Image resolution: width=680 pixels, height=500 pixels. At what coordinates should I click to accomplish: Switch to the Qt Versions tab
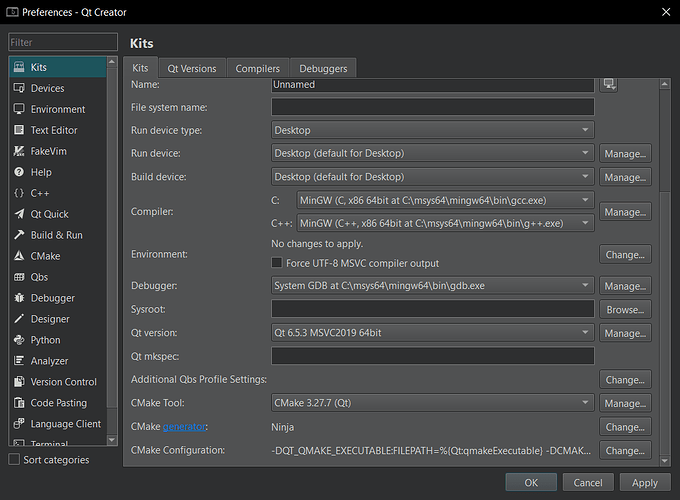pos(191,68)
